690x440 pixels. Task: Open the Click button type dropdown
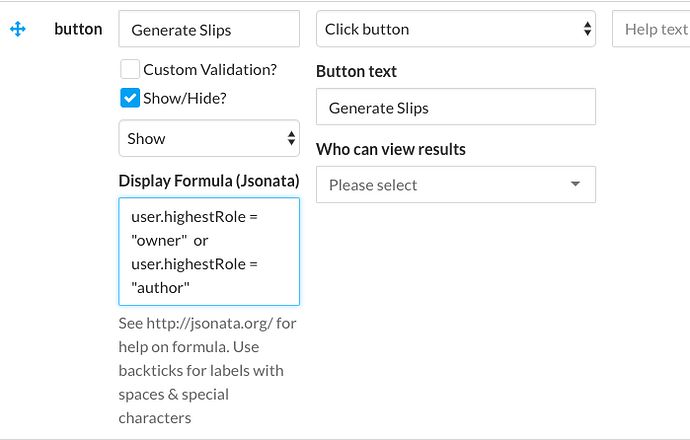455,29
